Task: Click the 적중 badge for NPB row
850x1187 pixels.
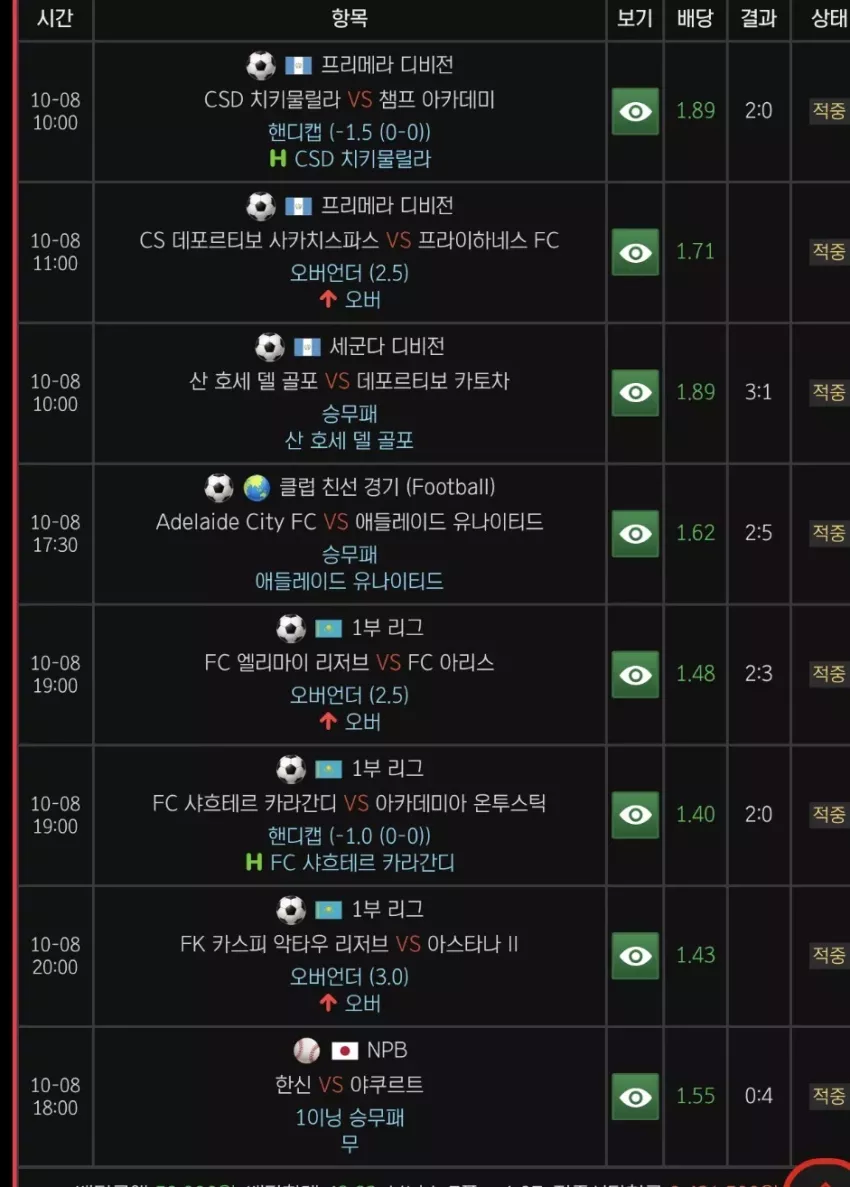Action: coord(829,1095)
